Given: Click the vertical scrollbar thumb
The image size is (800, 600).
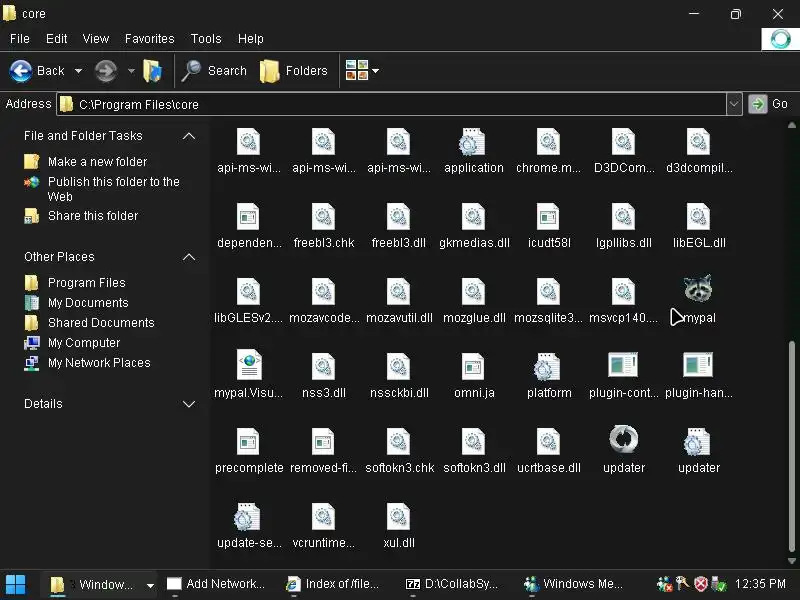Looking at the screenshot, I should click(x=792, y=446).
